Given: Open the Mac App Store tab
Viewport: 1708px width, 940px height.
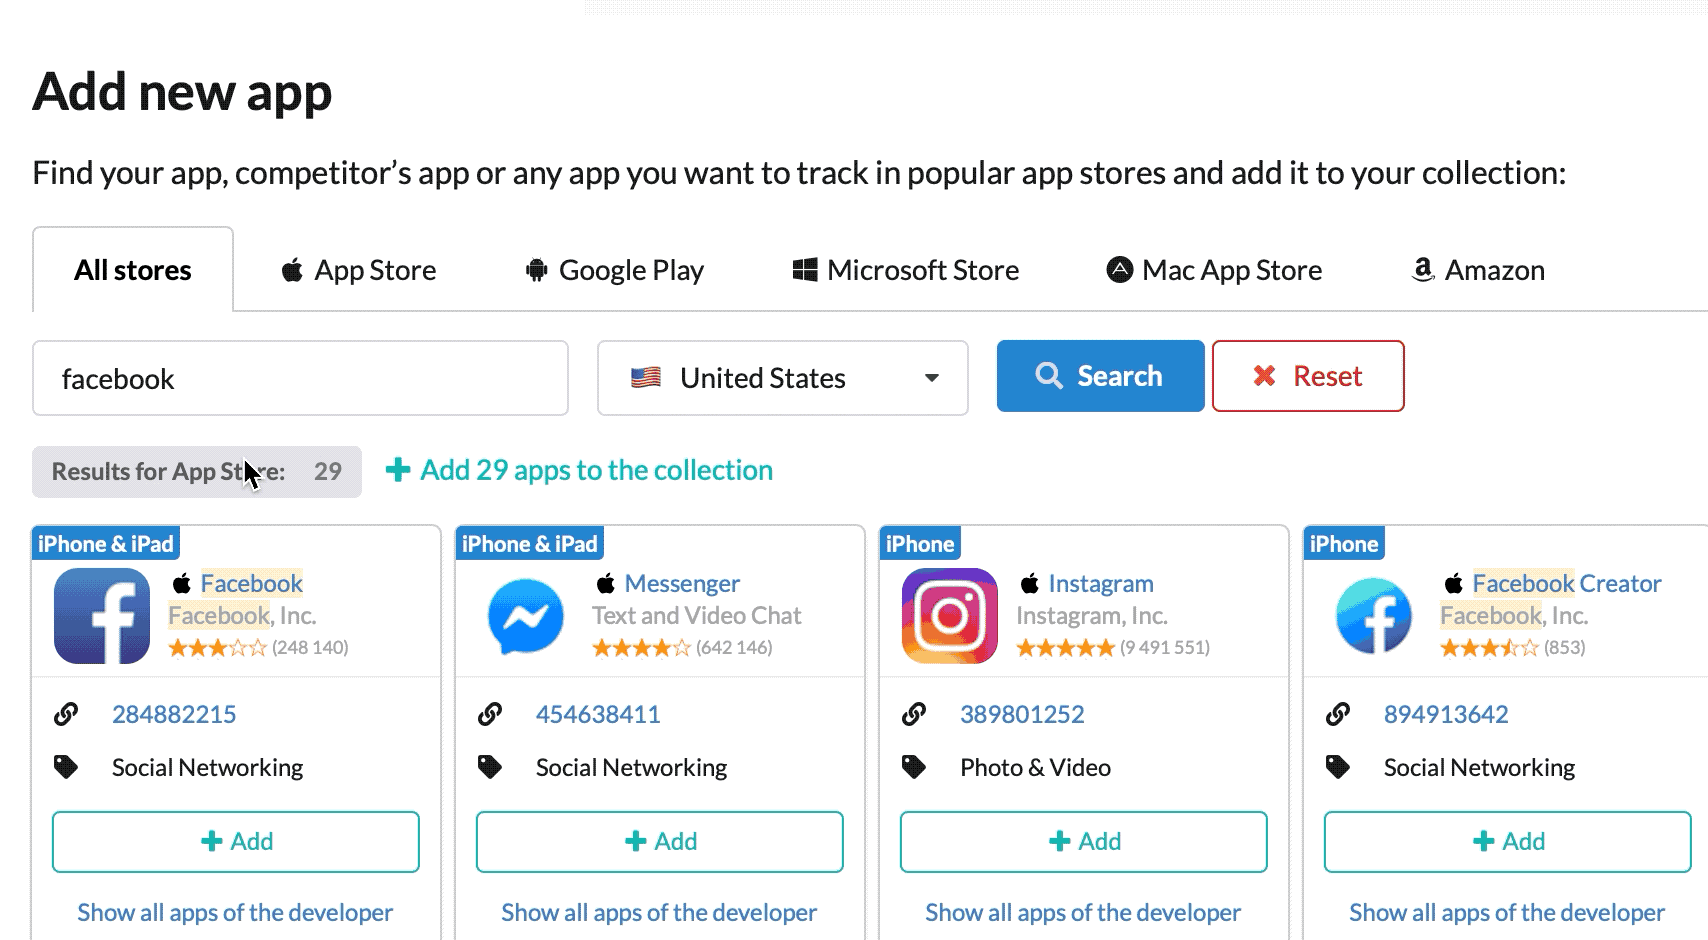Looking at the screenshot, I should [x=1214, y=270].
